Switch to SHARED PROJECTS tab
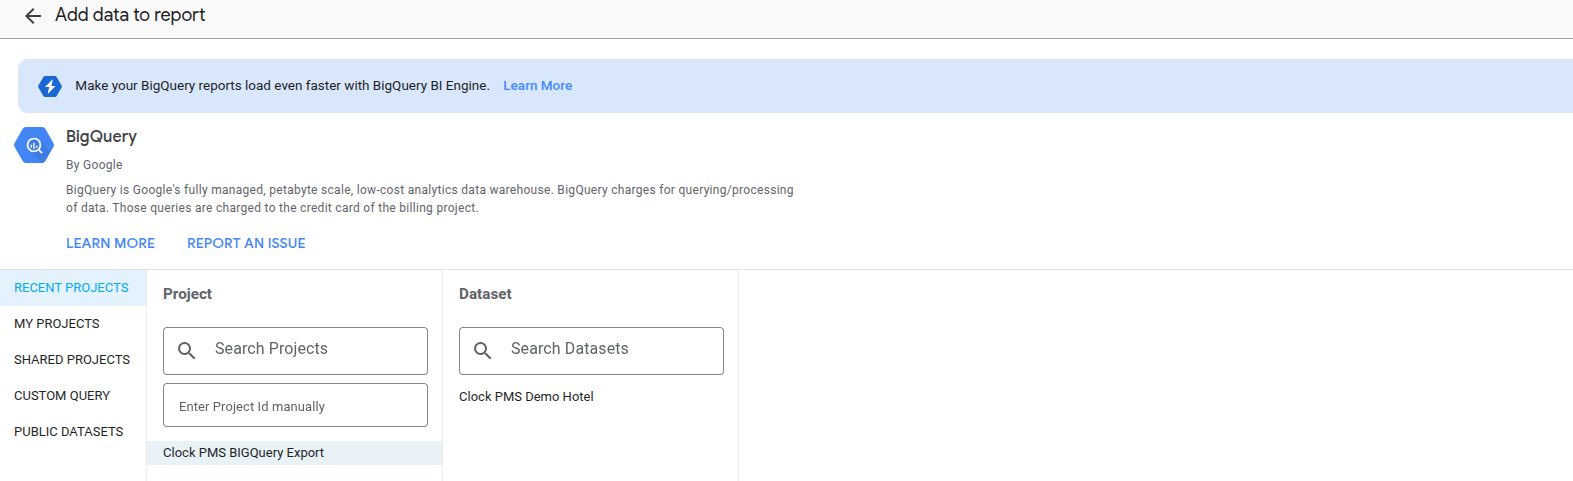The height and width of the screenshot is (481, 1573). pos(73,360)
